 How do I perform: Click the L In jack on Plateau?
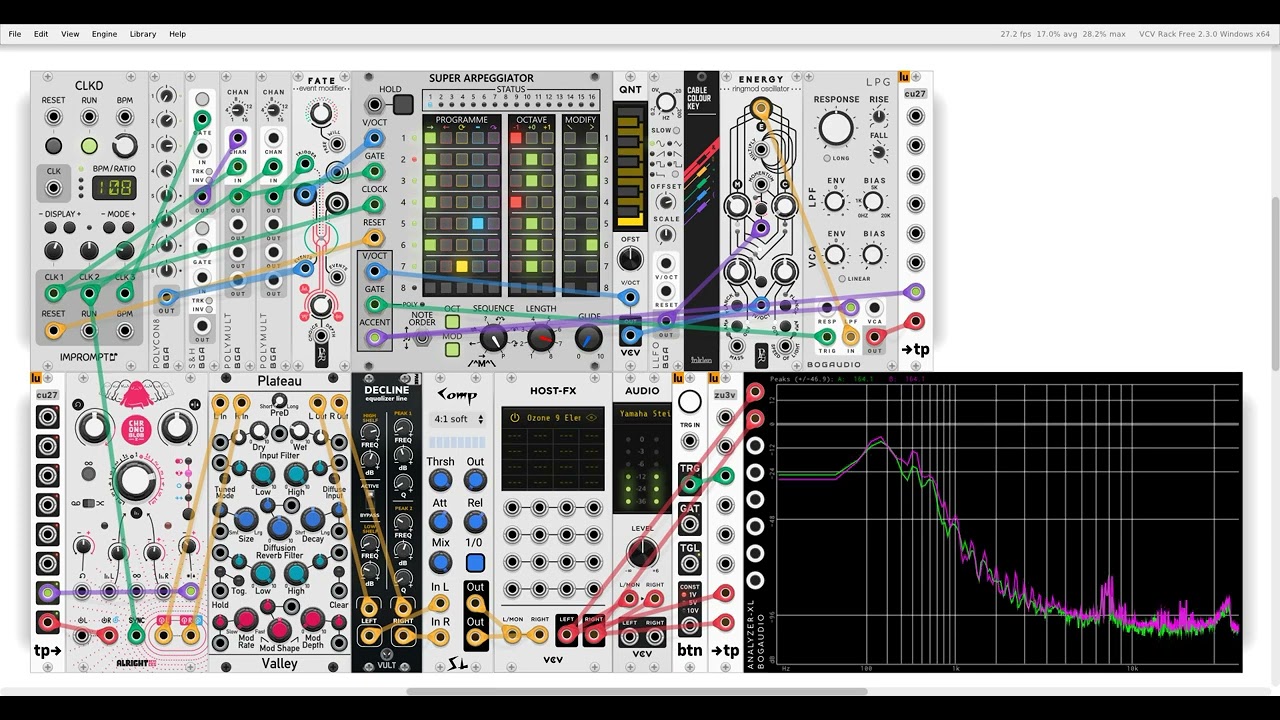click(x=221, y=402)
